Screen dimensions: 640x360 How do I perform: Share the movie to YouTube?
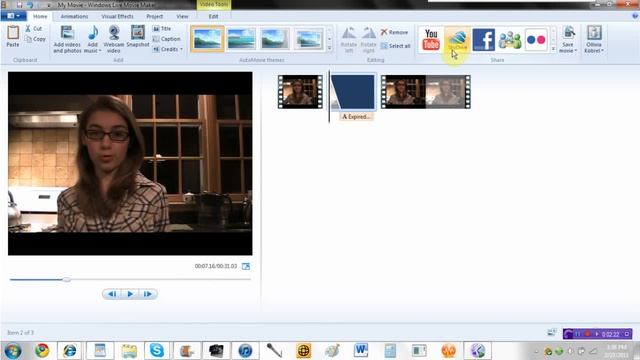(x=431, y=39)
